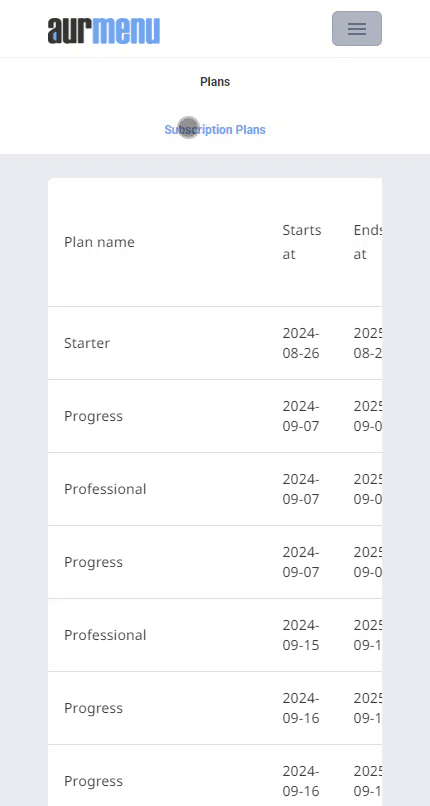Select the Professional plan starting 2024-09-15
Image resolution: width=430 pixels, height=806 pixels.
(x=105, y=635)
